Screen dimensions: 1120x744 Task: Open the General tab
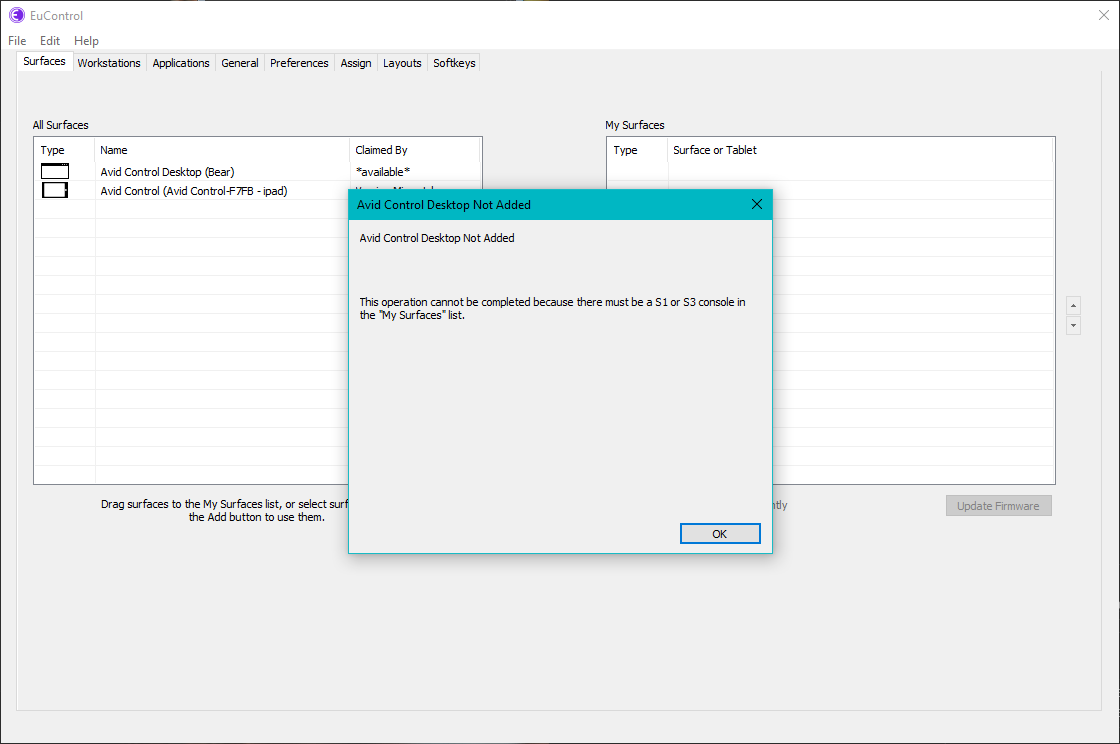coord(240,63)
